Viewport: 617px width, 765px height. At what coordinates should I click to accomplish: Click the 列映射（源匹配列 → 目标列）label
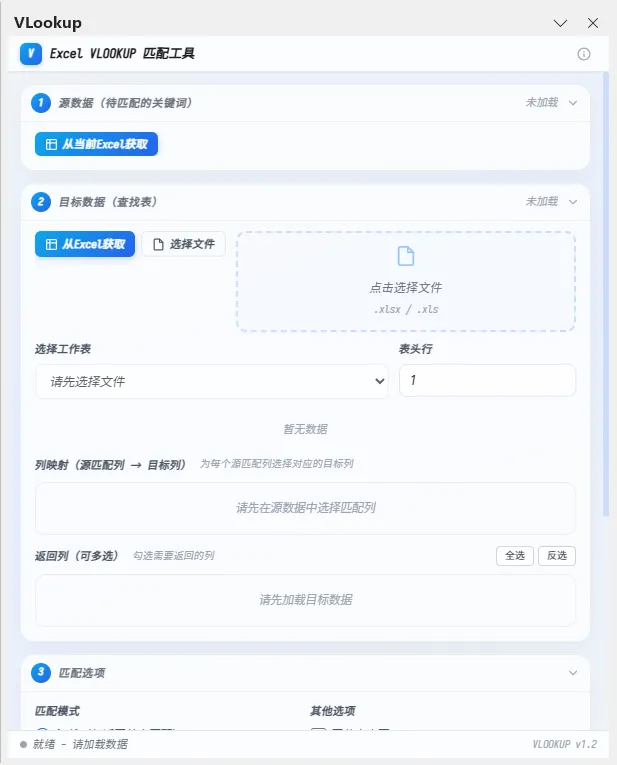110,465
